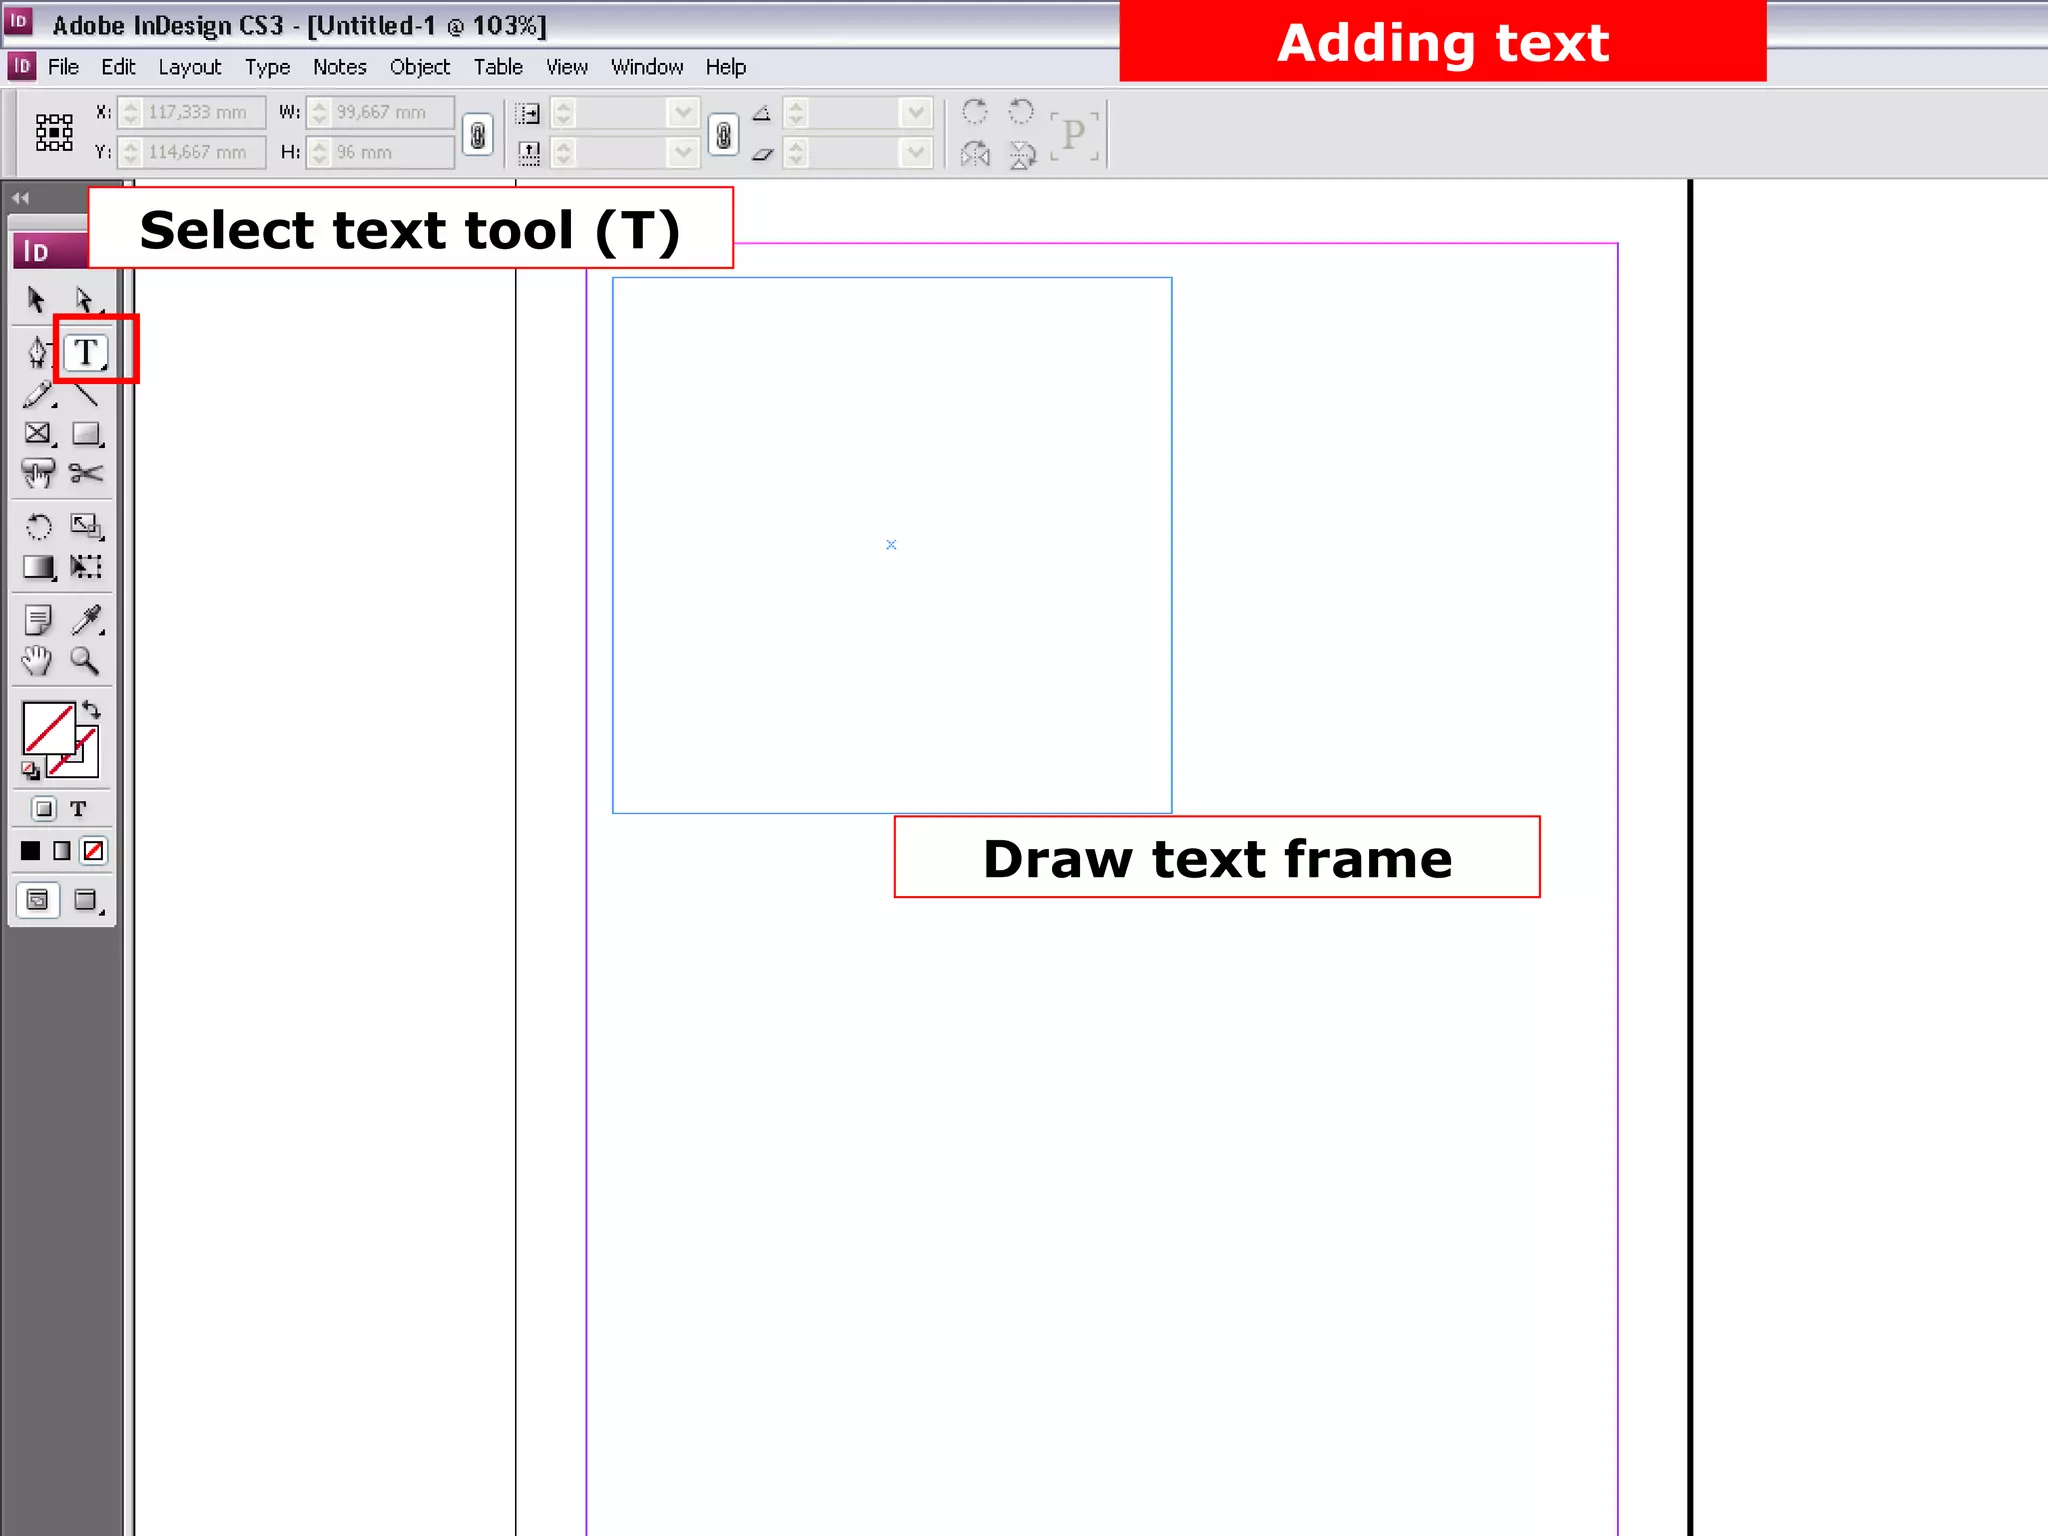Select the Rotate tool in toolbox

click(38, 526)
